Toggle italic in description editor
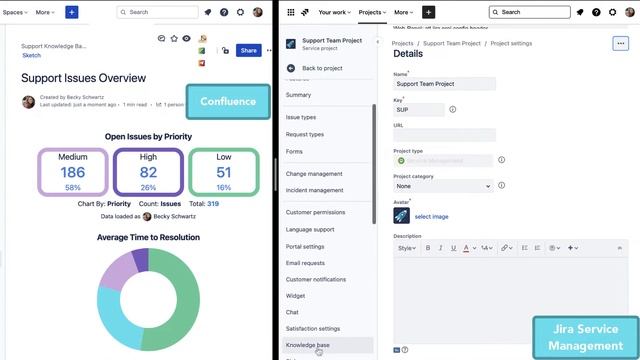 [x=440, y=248]
